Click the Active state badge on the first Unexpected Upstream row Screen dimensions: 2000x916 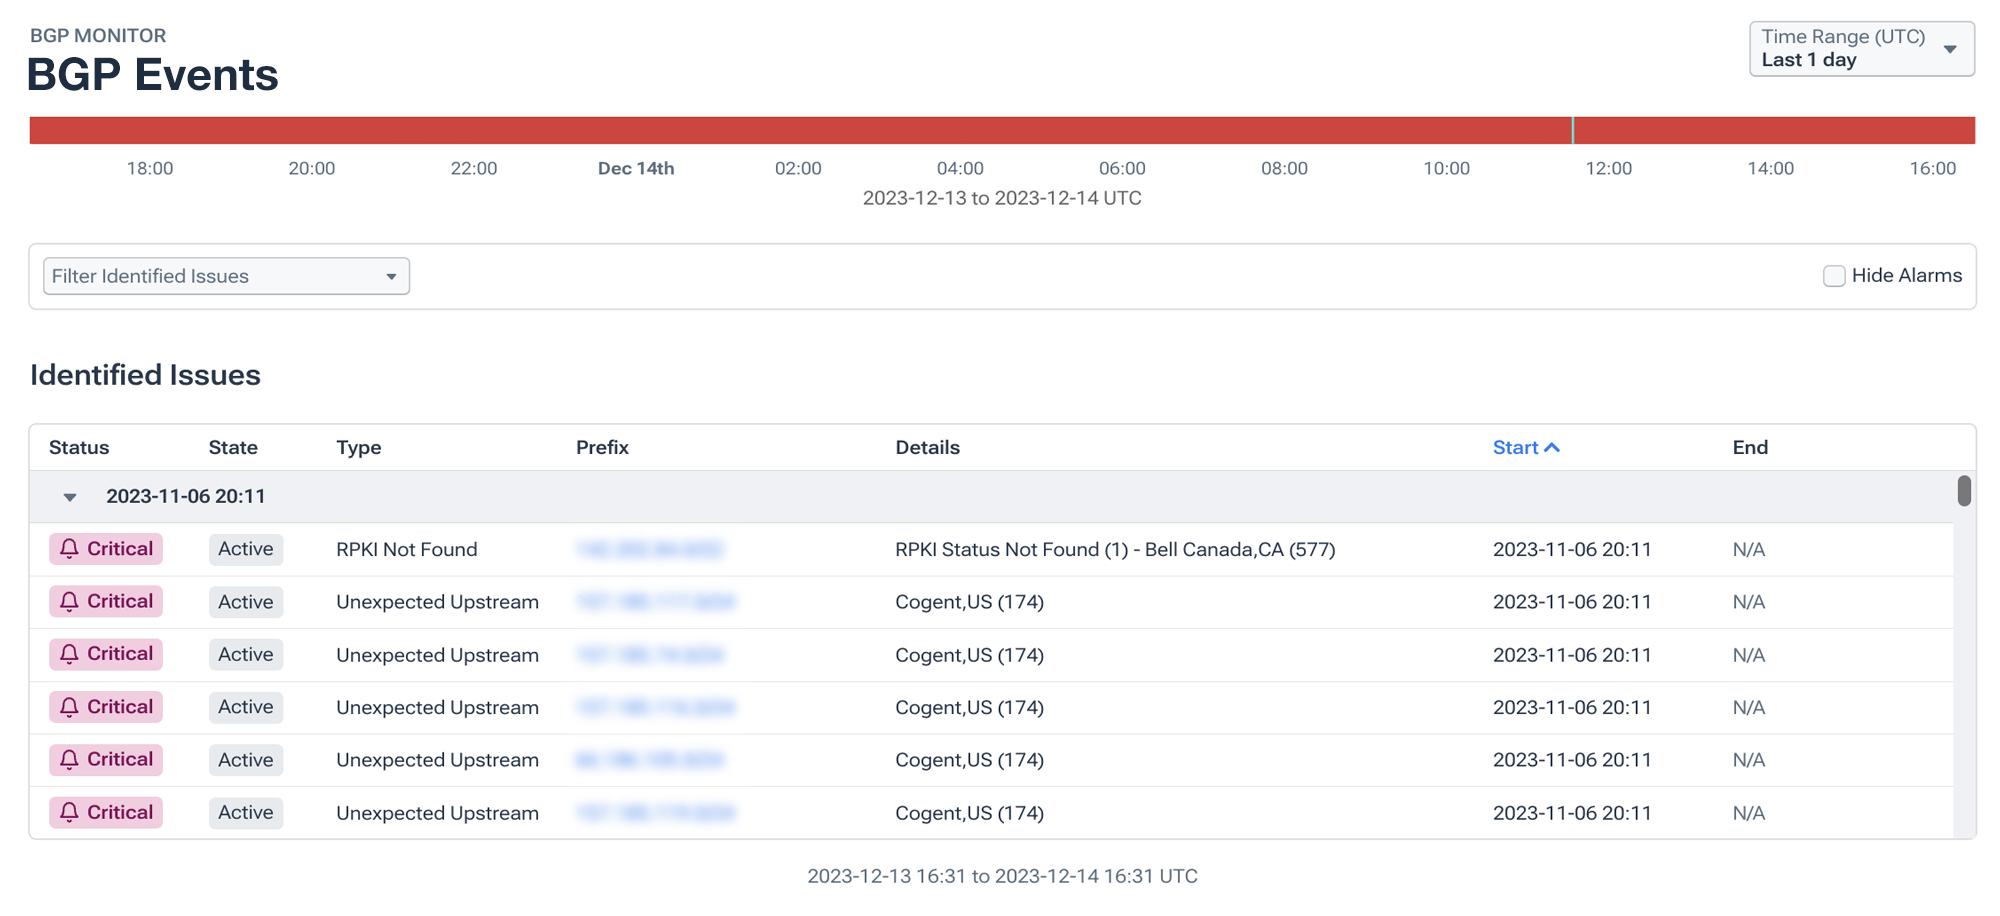pos(245,601)
